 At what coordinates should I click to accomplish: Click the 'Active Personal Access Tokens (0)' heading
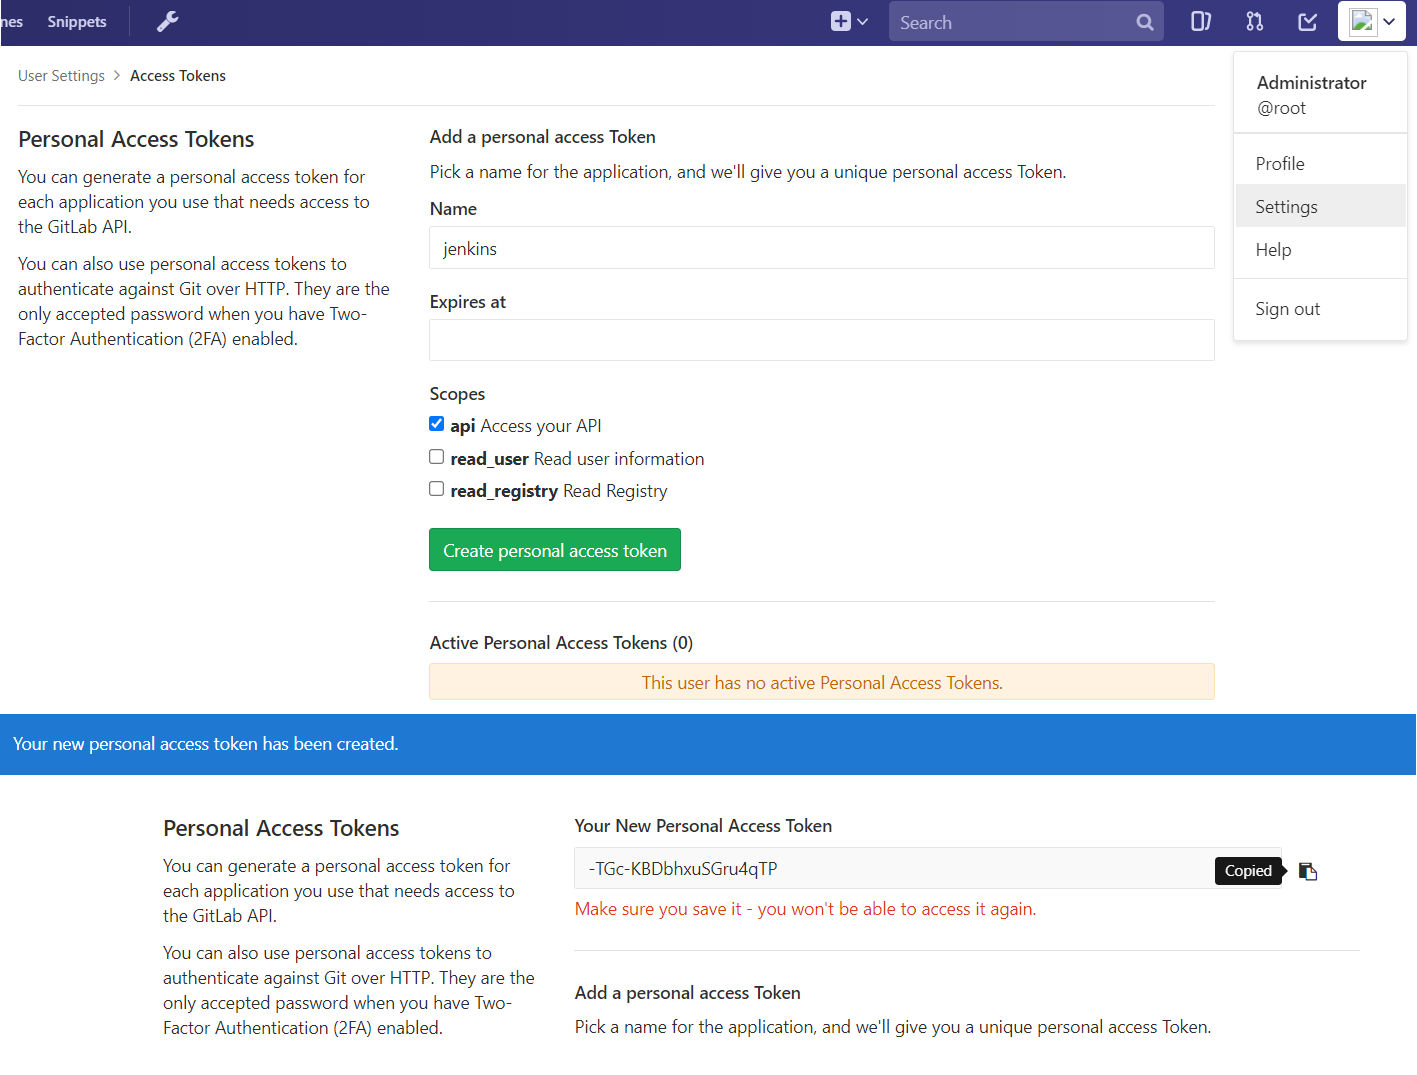tap(561, 643)
